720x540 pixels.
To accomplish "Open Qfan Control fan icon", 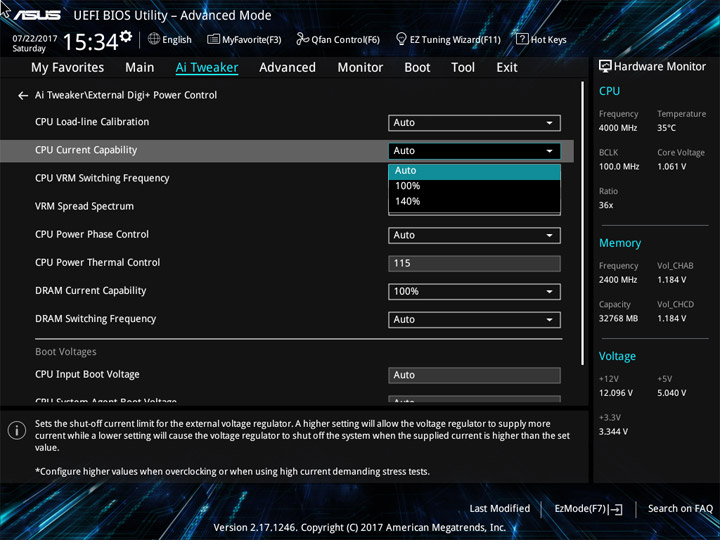I will pos(302,39).
